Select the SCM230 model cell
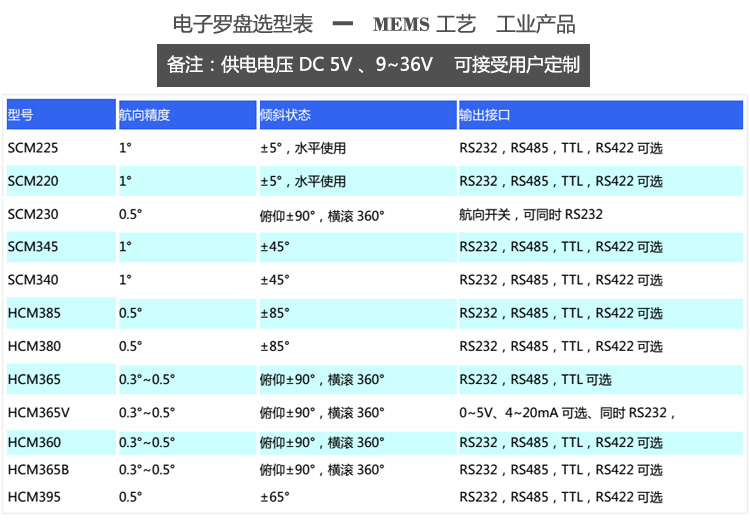Screen dimensions: 750x529 (33, 214)
